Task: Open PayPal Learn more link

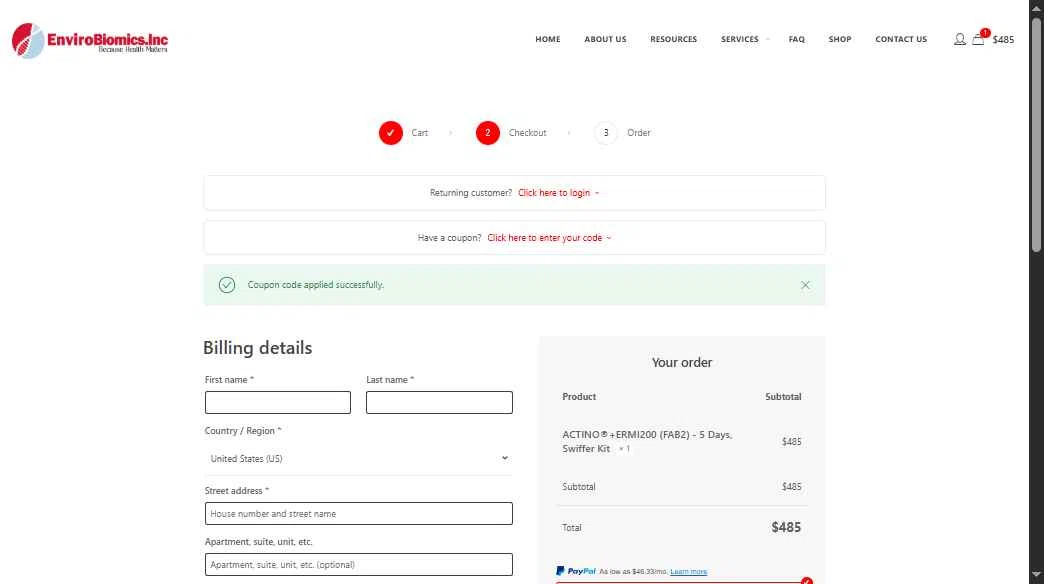Action: [x=688, y=571]
